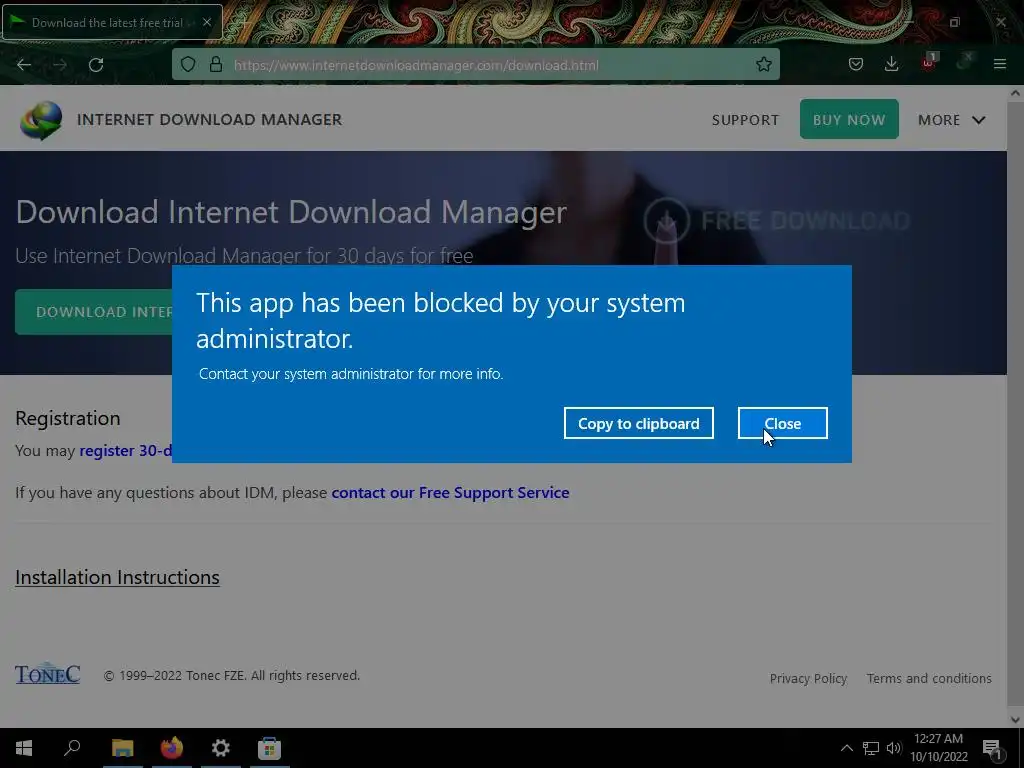
Task: Open Terms and conditions link
Action: pyautogui.click(x=929, y=679)
